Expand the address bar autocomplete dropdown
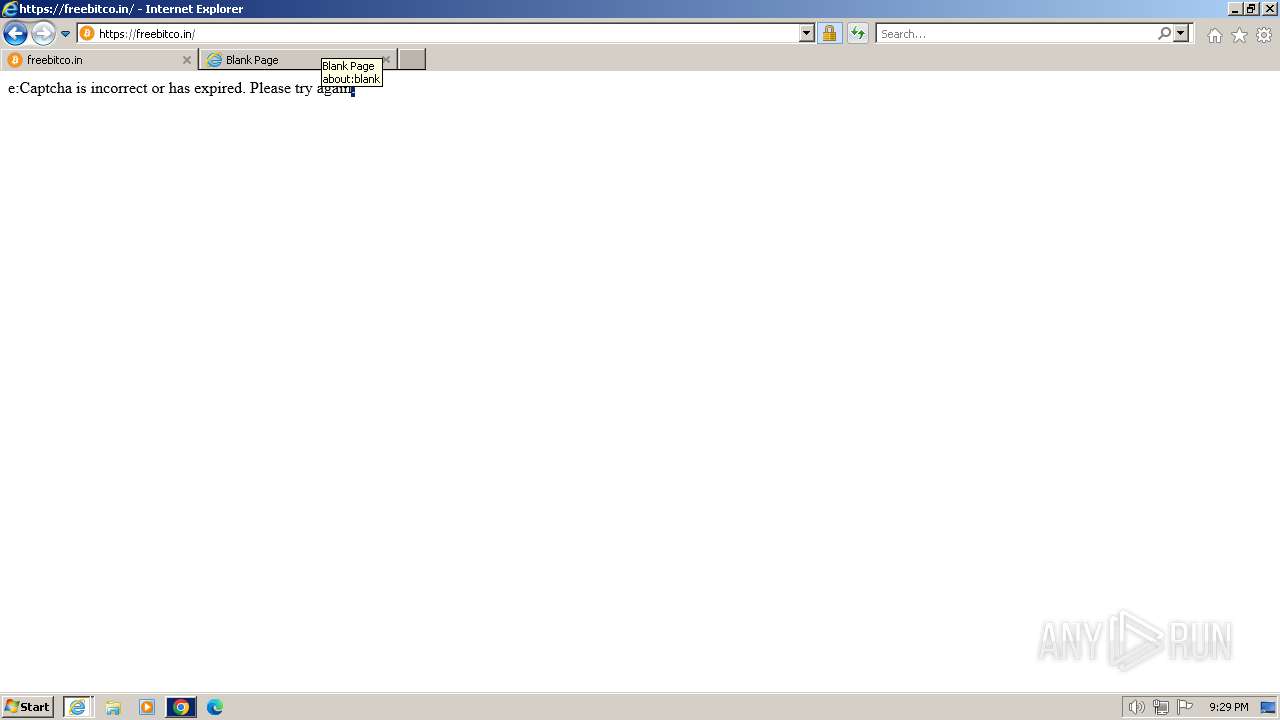Screen dimensions: 1280x720 (807, 34)
